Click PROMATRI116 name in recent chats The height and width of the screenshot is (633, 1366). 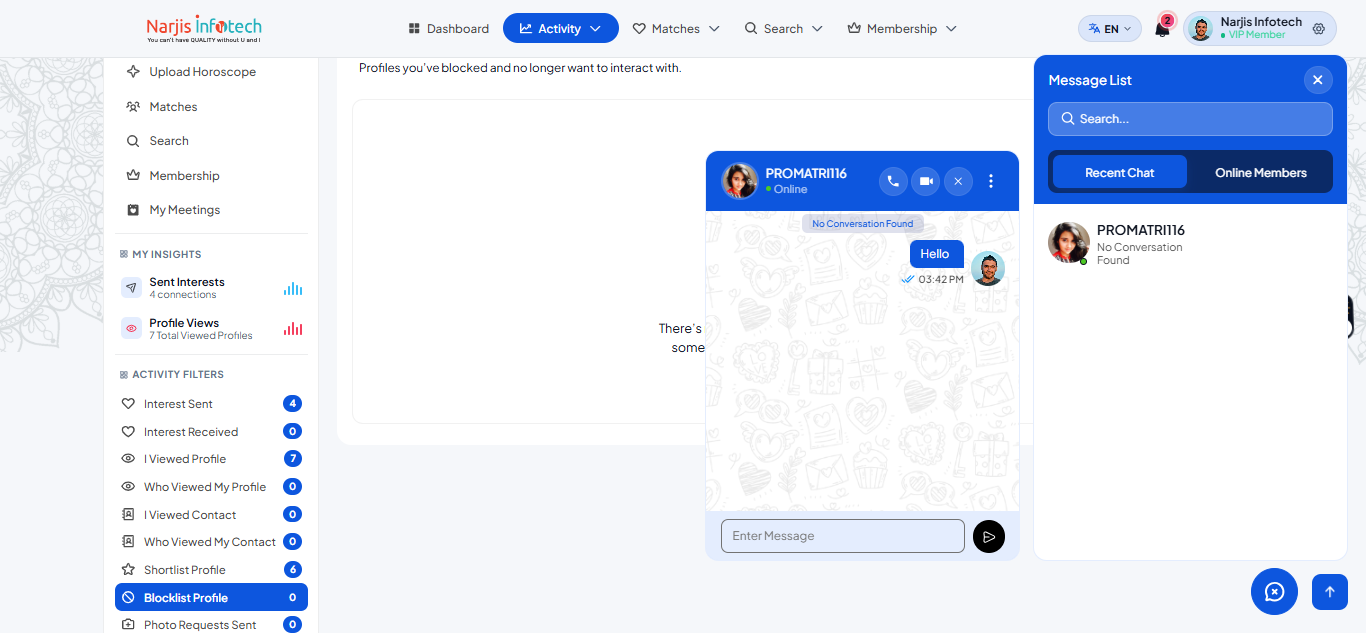pyautogui.click(x=1141, y=230)
